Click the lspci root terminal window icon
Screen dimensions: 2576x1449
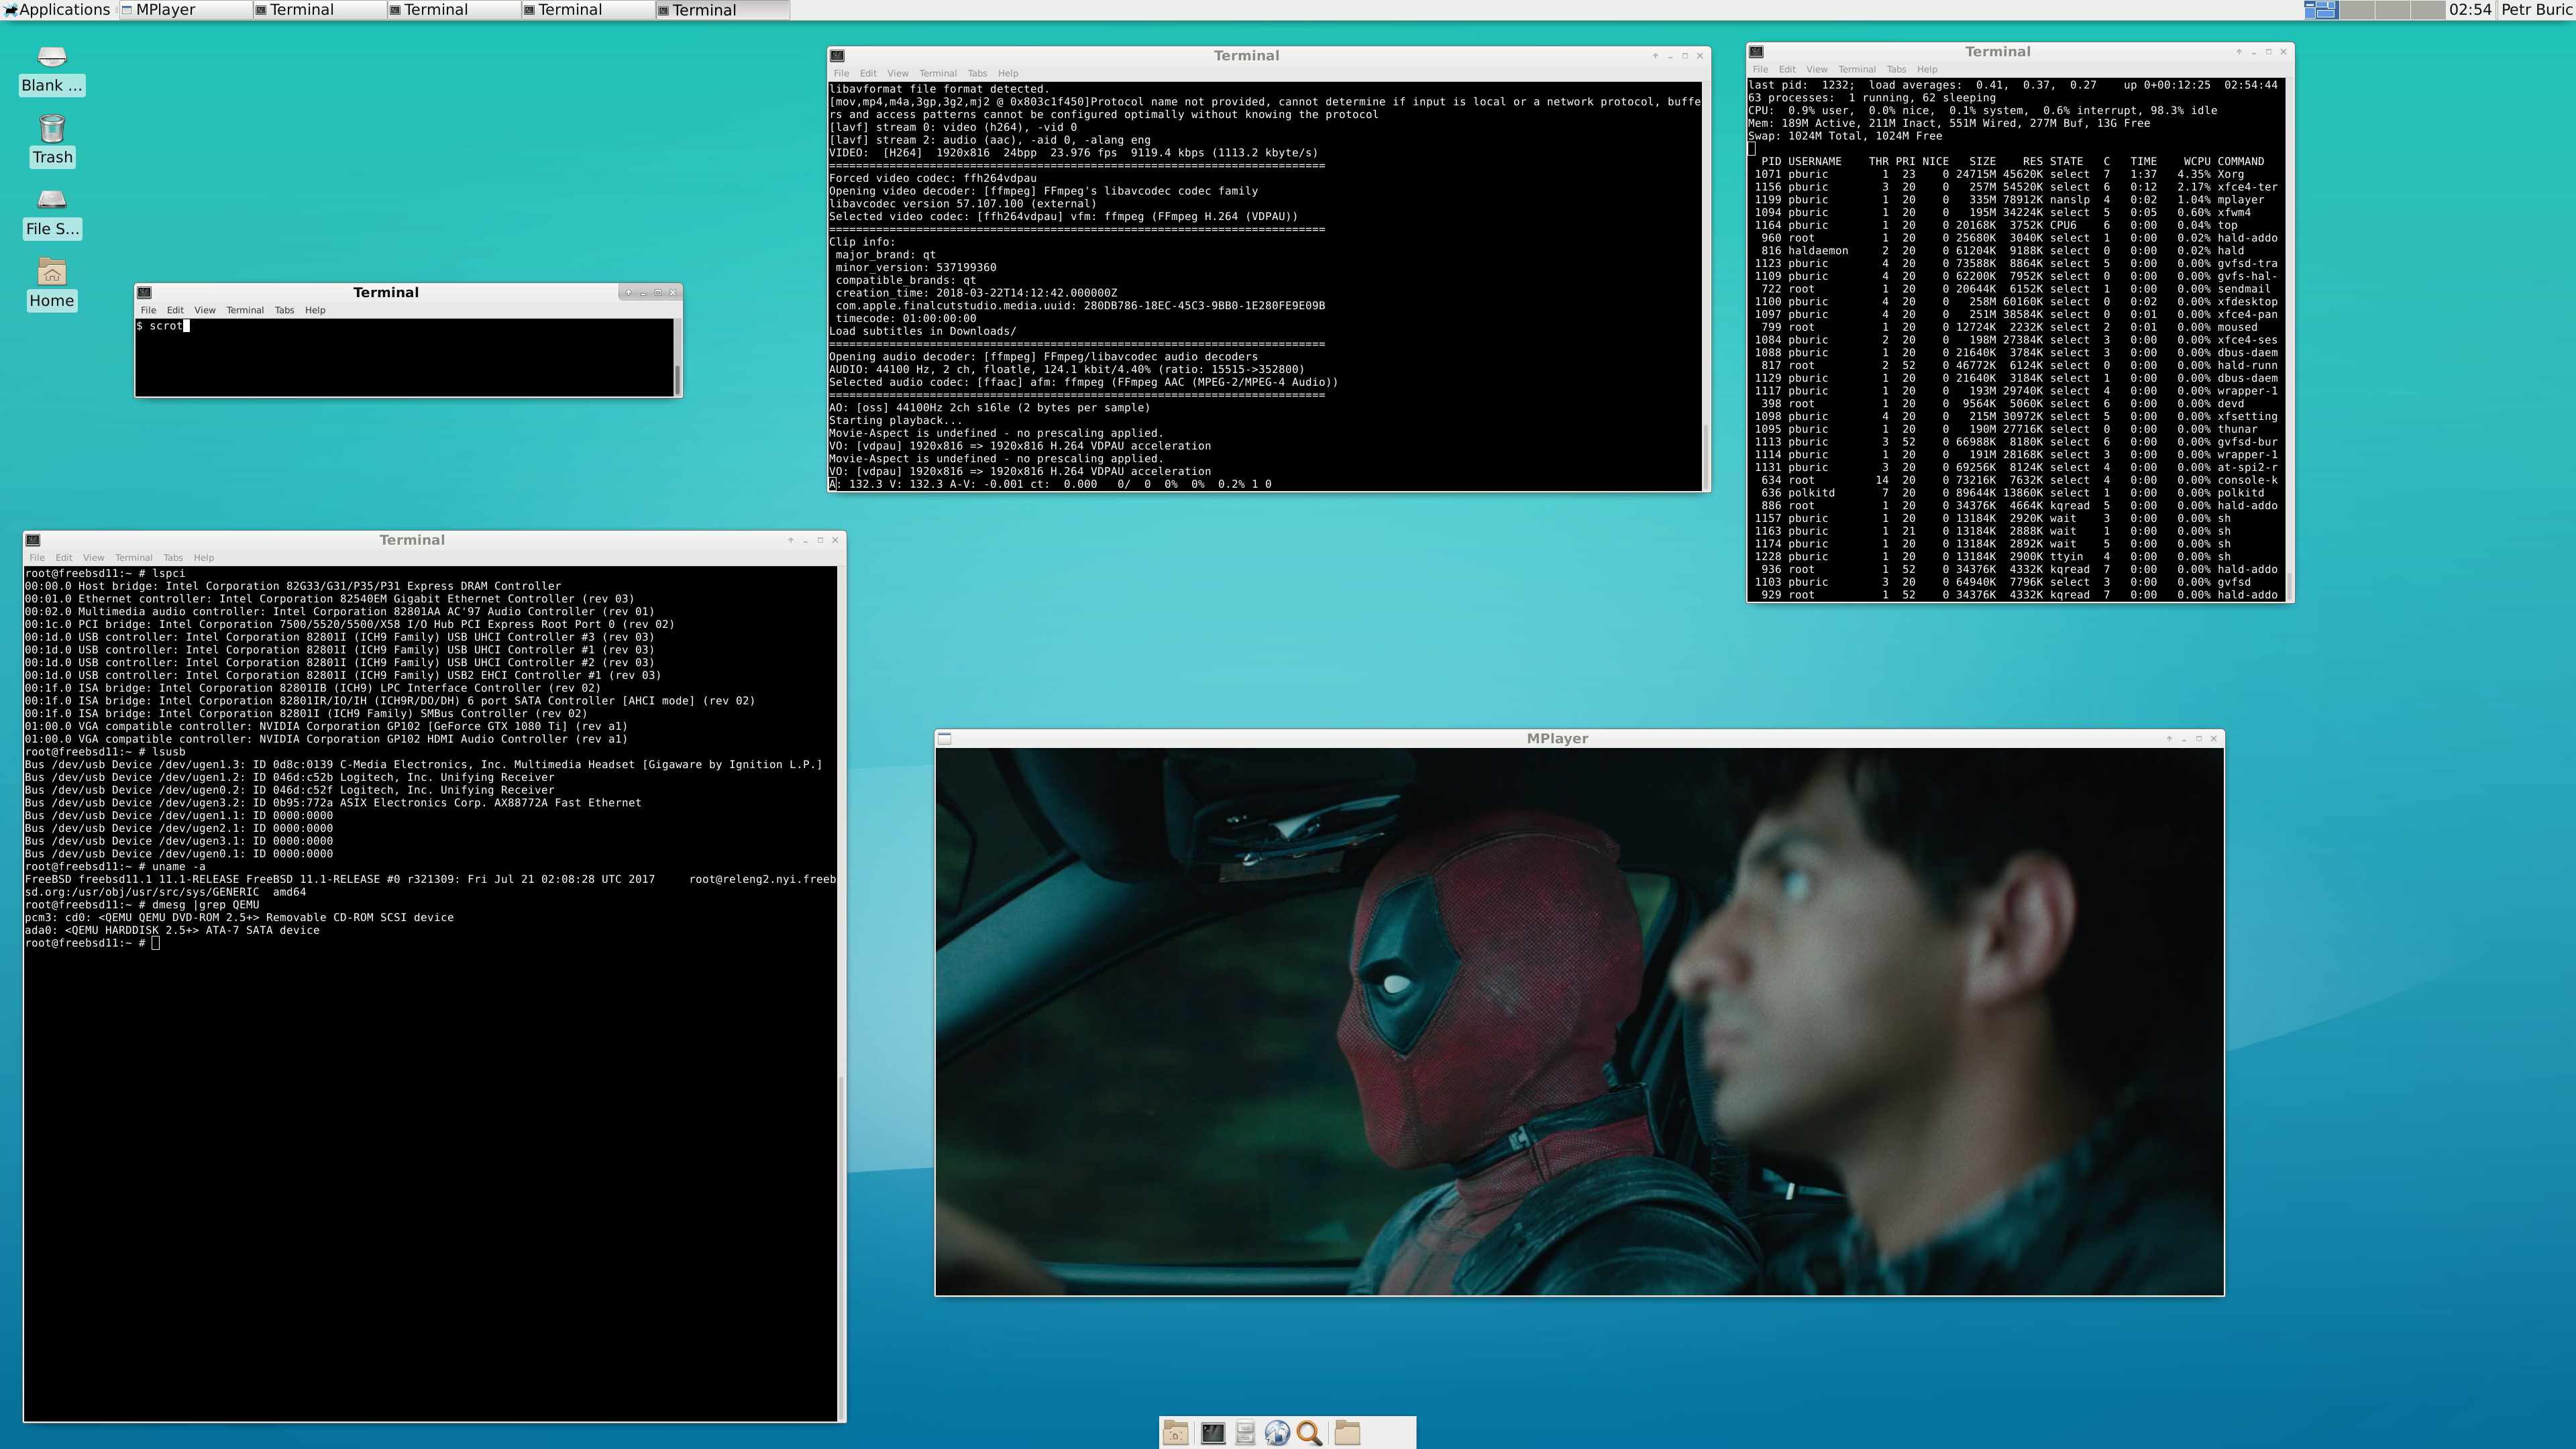pos(33,540)
